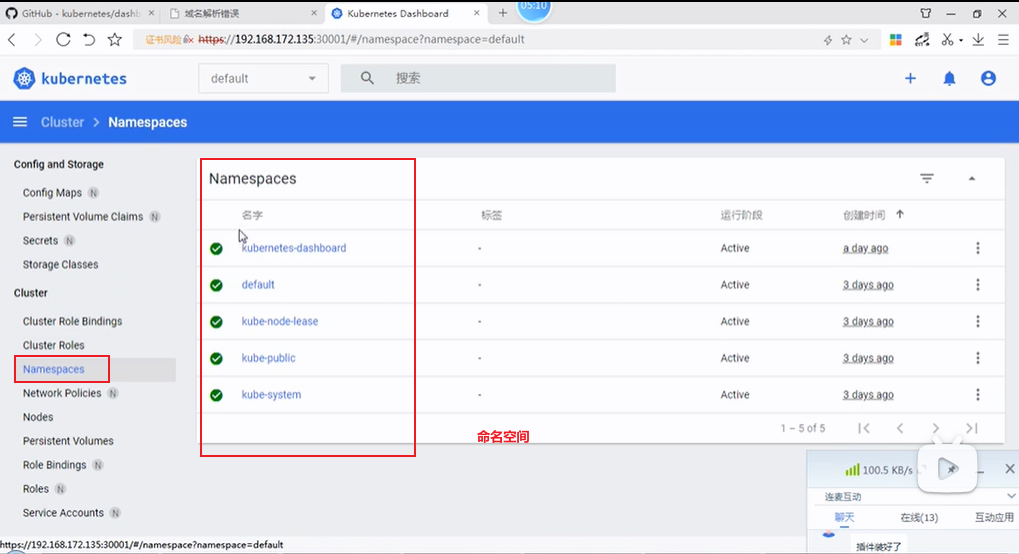The height and width of the screenshot is (554, 1019).
Task: Open Storage Classes in sidebar
Action: coord(60,265)
